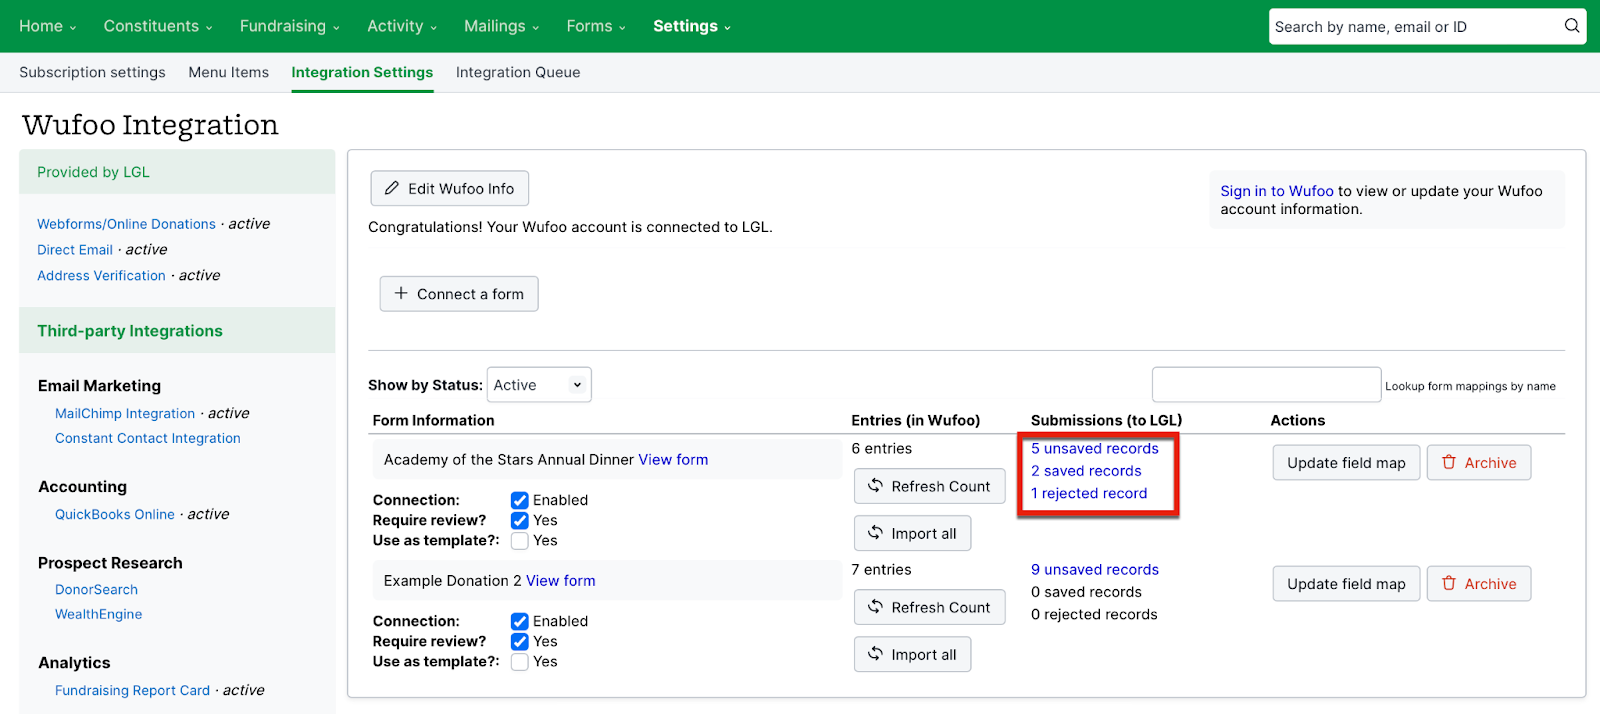Open Fundraising Report Card link

point(132,691)
